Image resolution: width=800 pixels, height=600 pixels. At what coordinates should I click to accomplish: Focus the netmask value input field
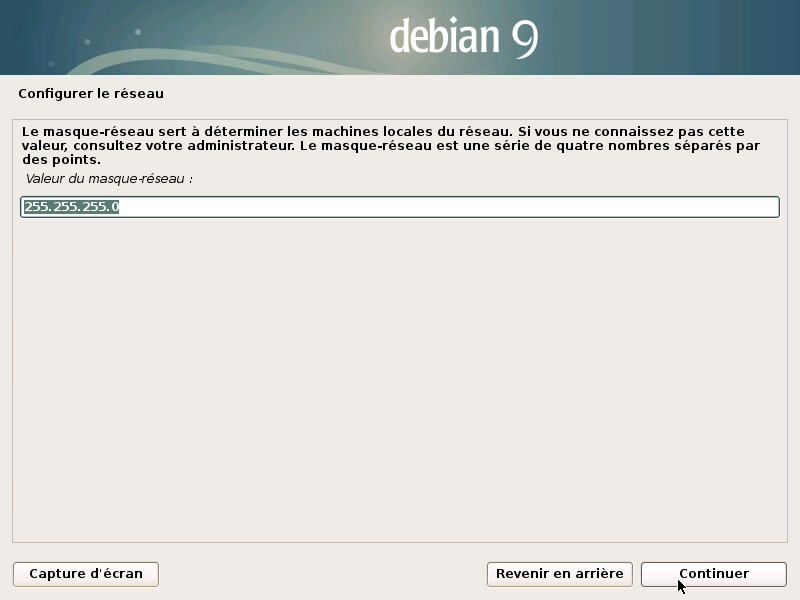(400, 207)
